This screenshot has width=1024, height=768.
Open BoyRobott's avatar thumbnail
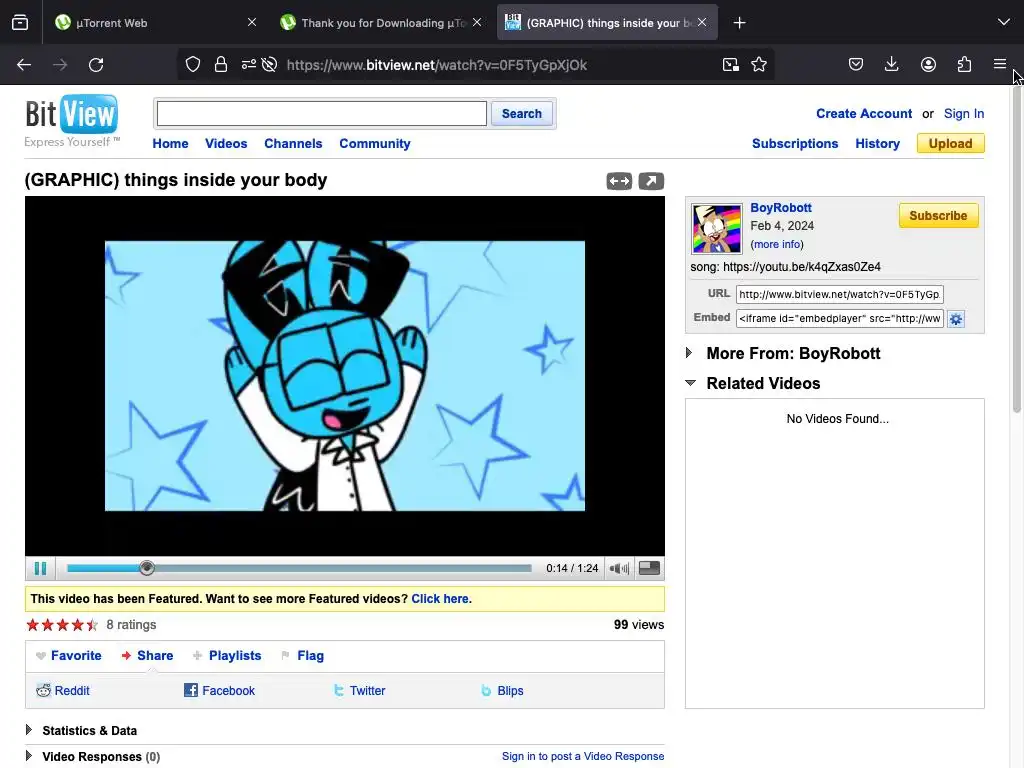716,228
